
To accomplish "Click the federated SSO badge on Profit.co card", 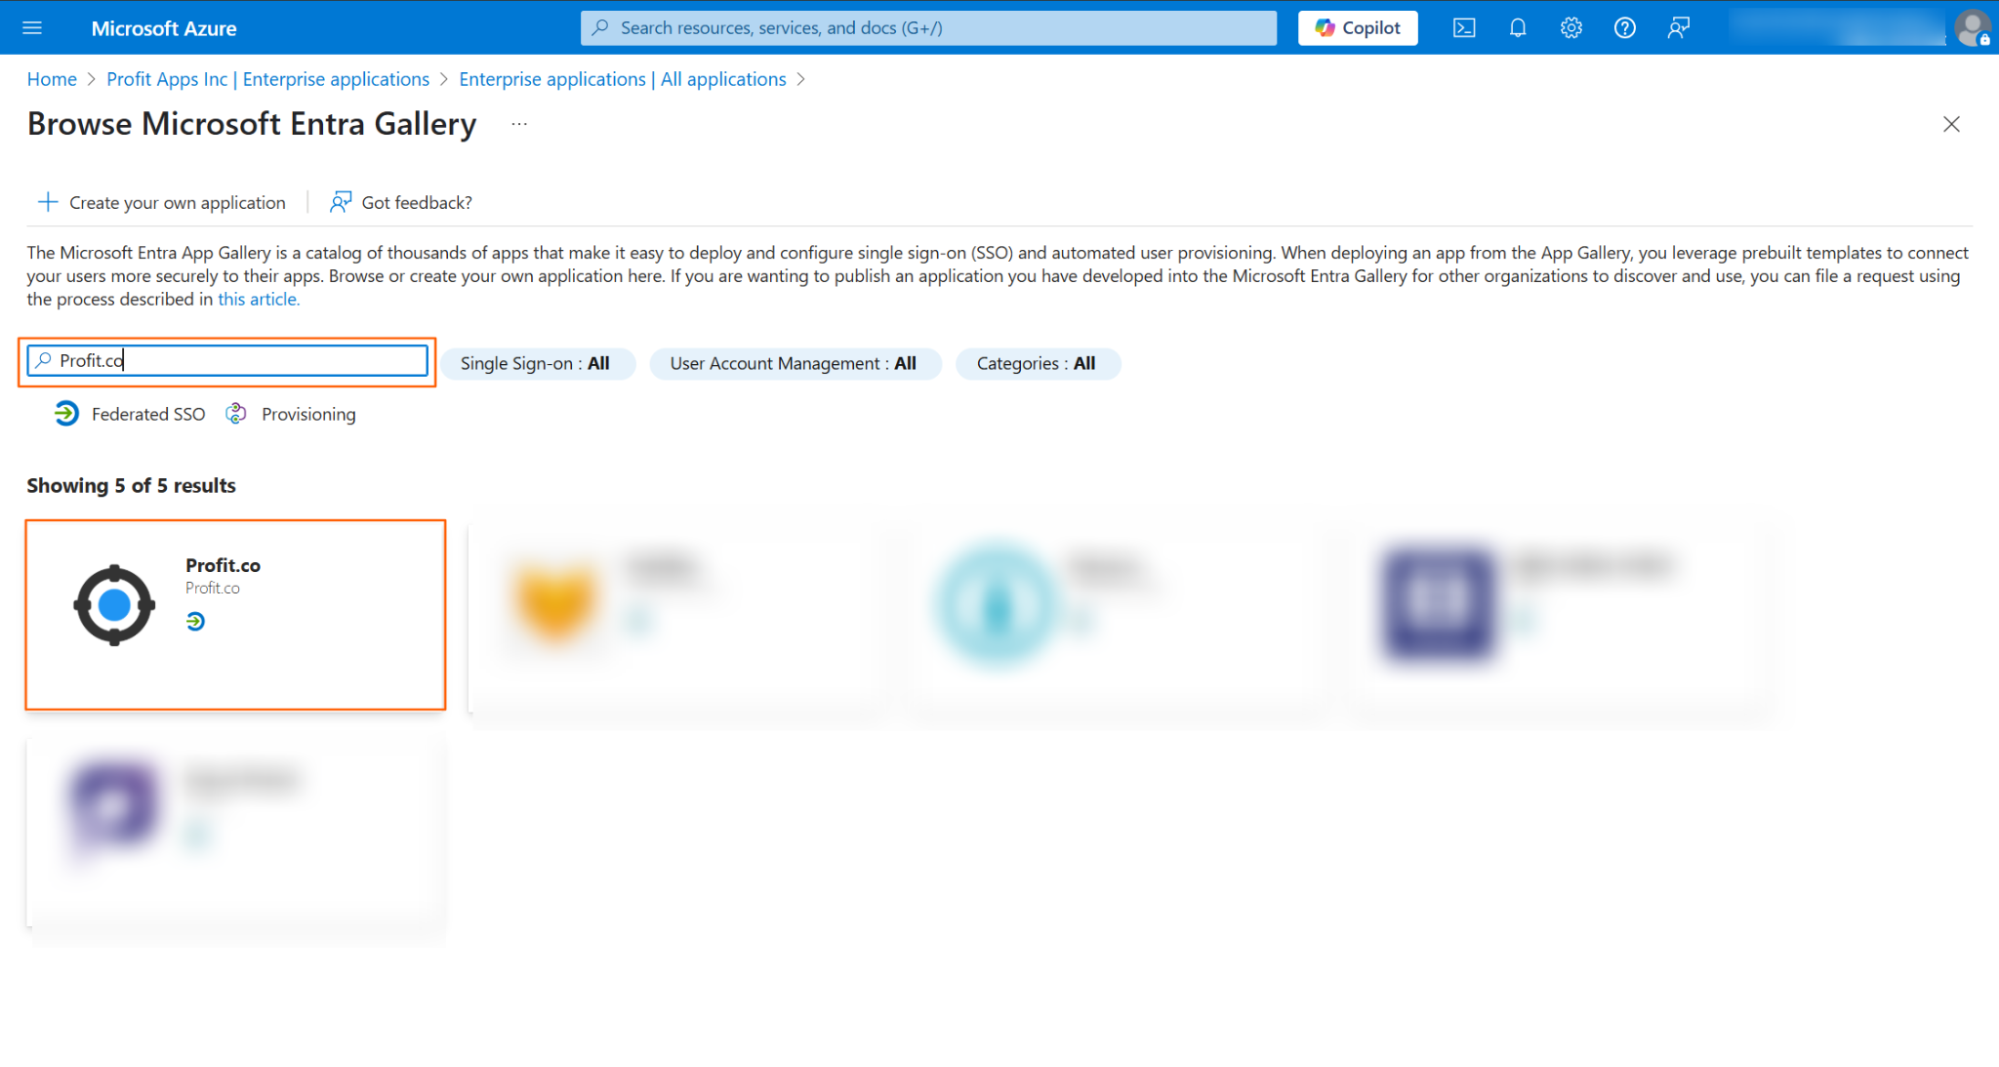I will (195, 622).
